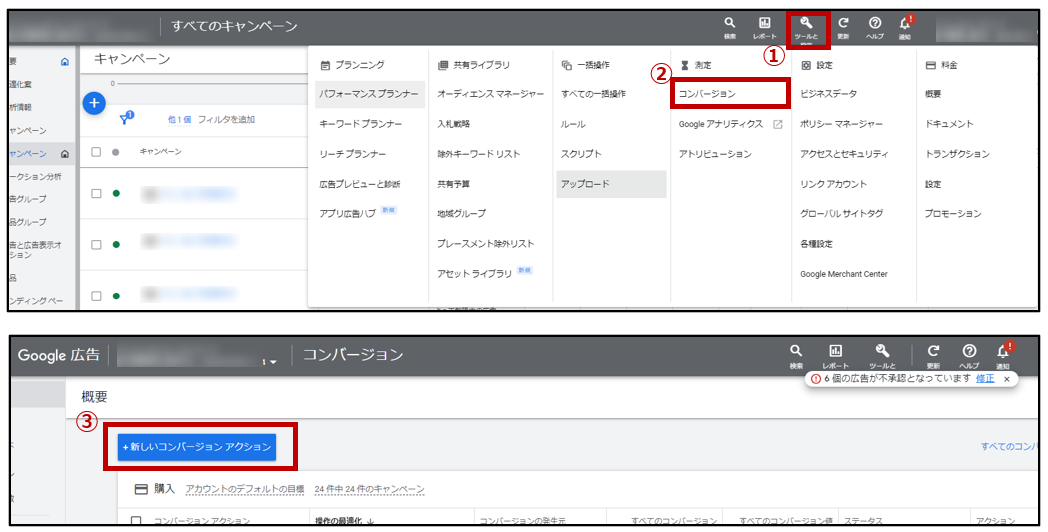Image resolution: width=1048 pixels, height=532 pixels.
Task: Open オーディエンス マネージャー
Action: (x=491, y=94)
